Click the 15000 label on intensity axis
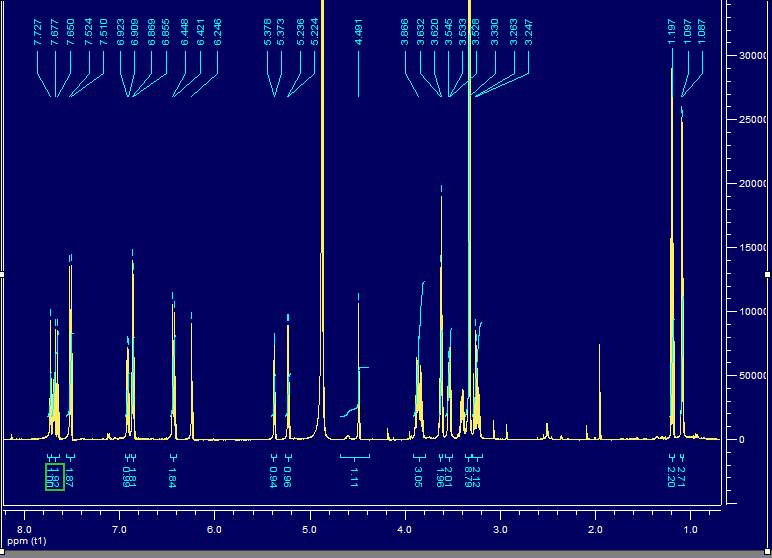Viewport: 772px width, 558px height. coord(752,248)
